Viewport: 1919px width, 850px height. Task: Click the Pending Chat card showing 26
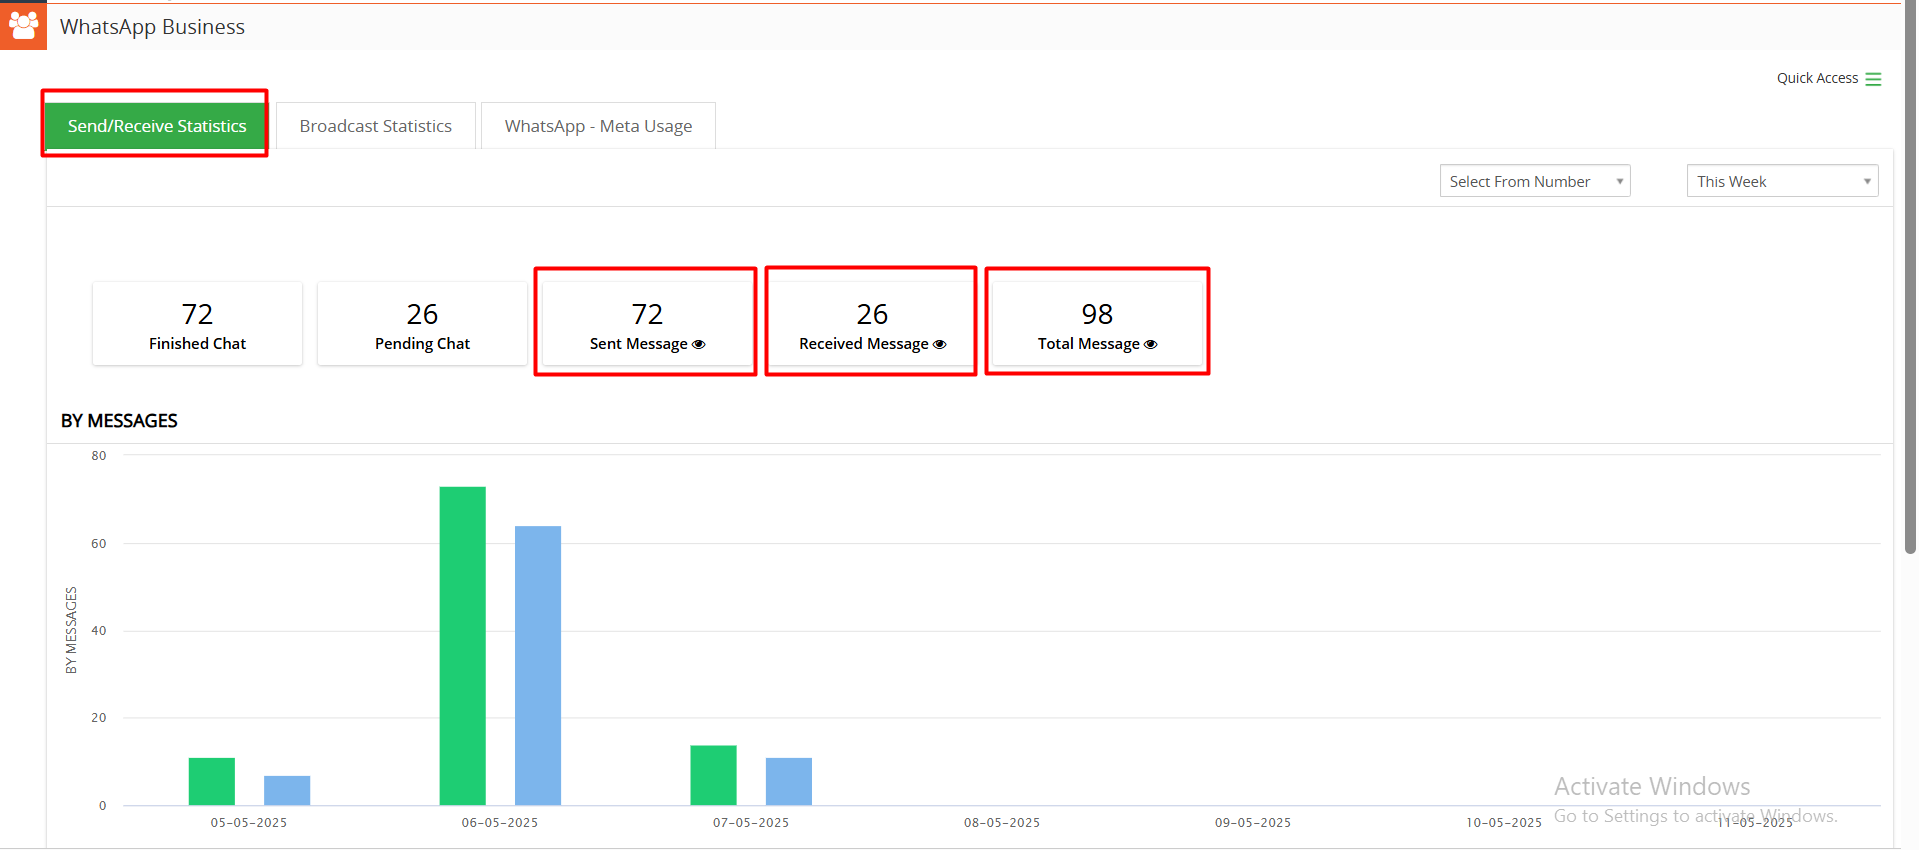422,324
